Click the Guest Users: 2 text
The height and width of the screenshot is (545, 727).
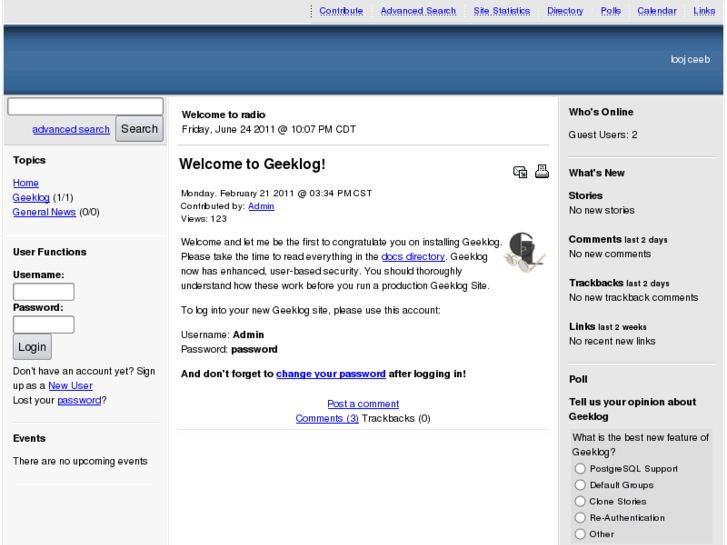coord(603,135)
